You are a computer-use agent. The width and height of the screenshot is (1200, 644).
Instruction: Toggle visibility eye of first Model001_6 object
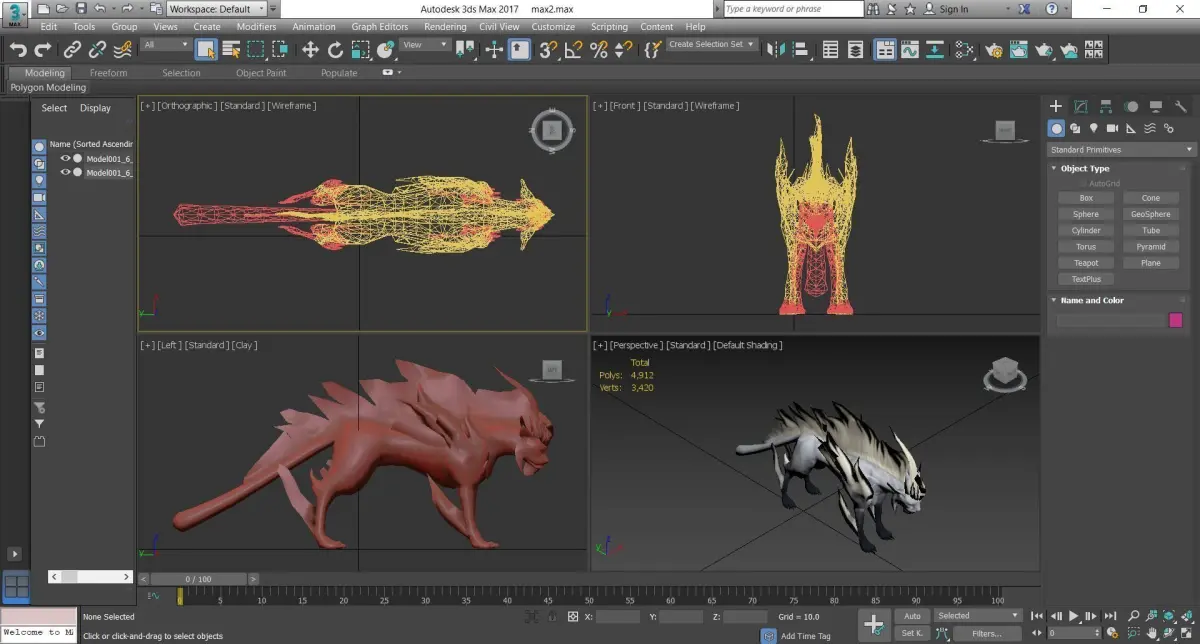(x=66, y=158)
